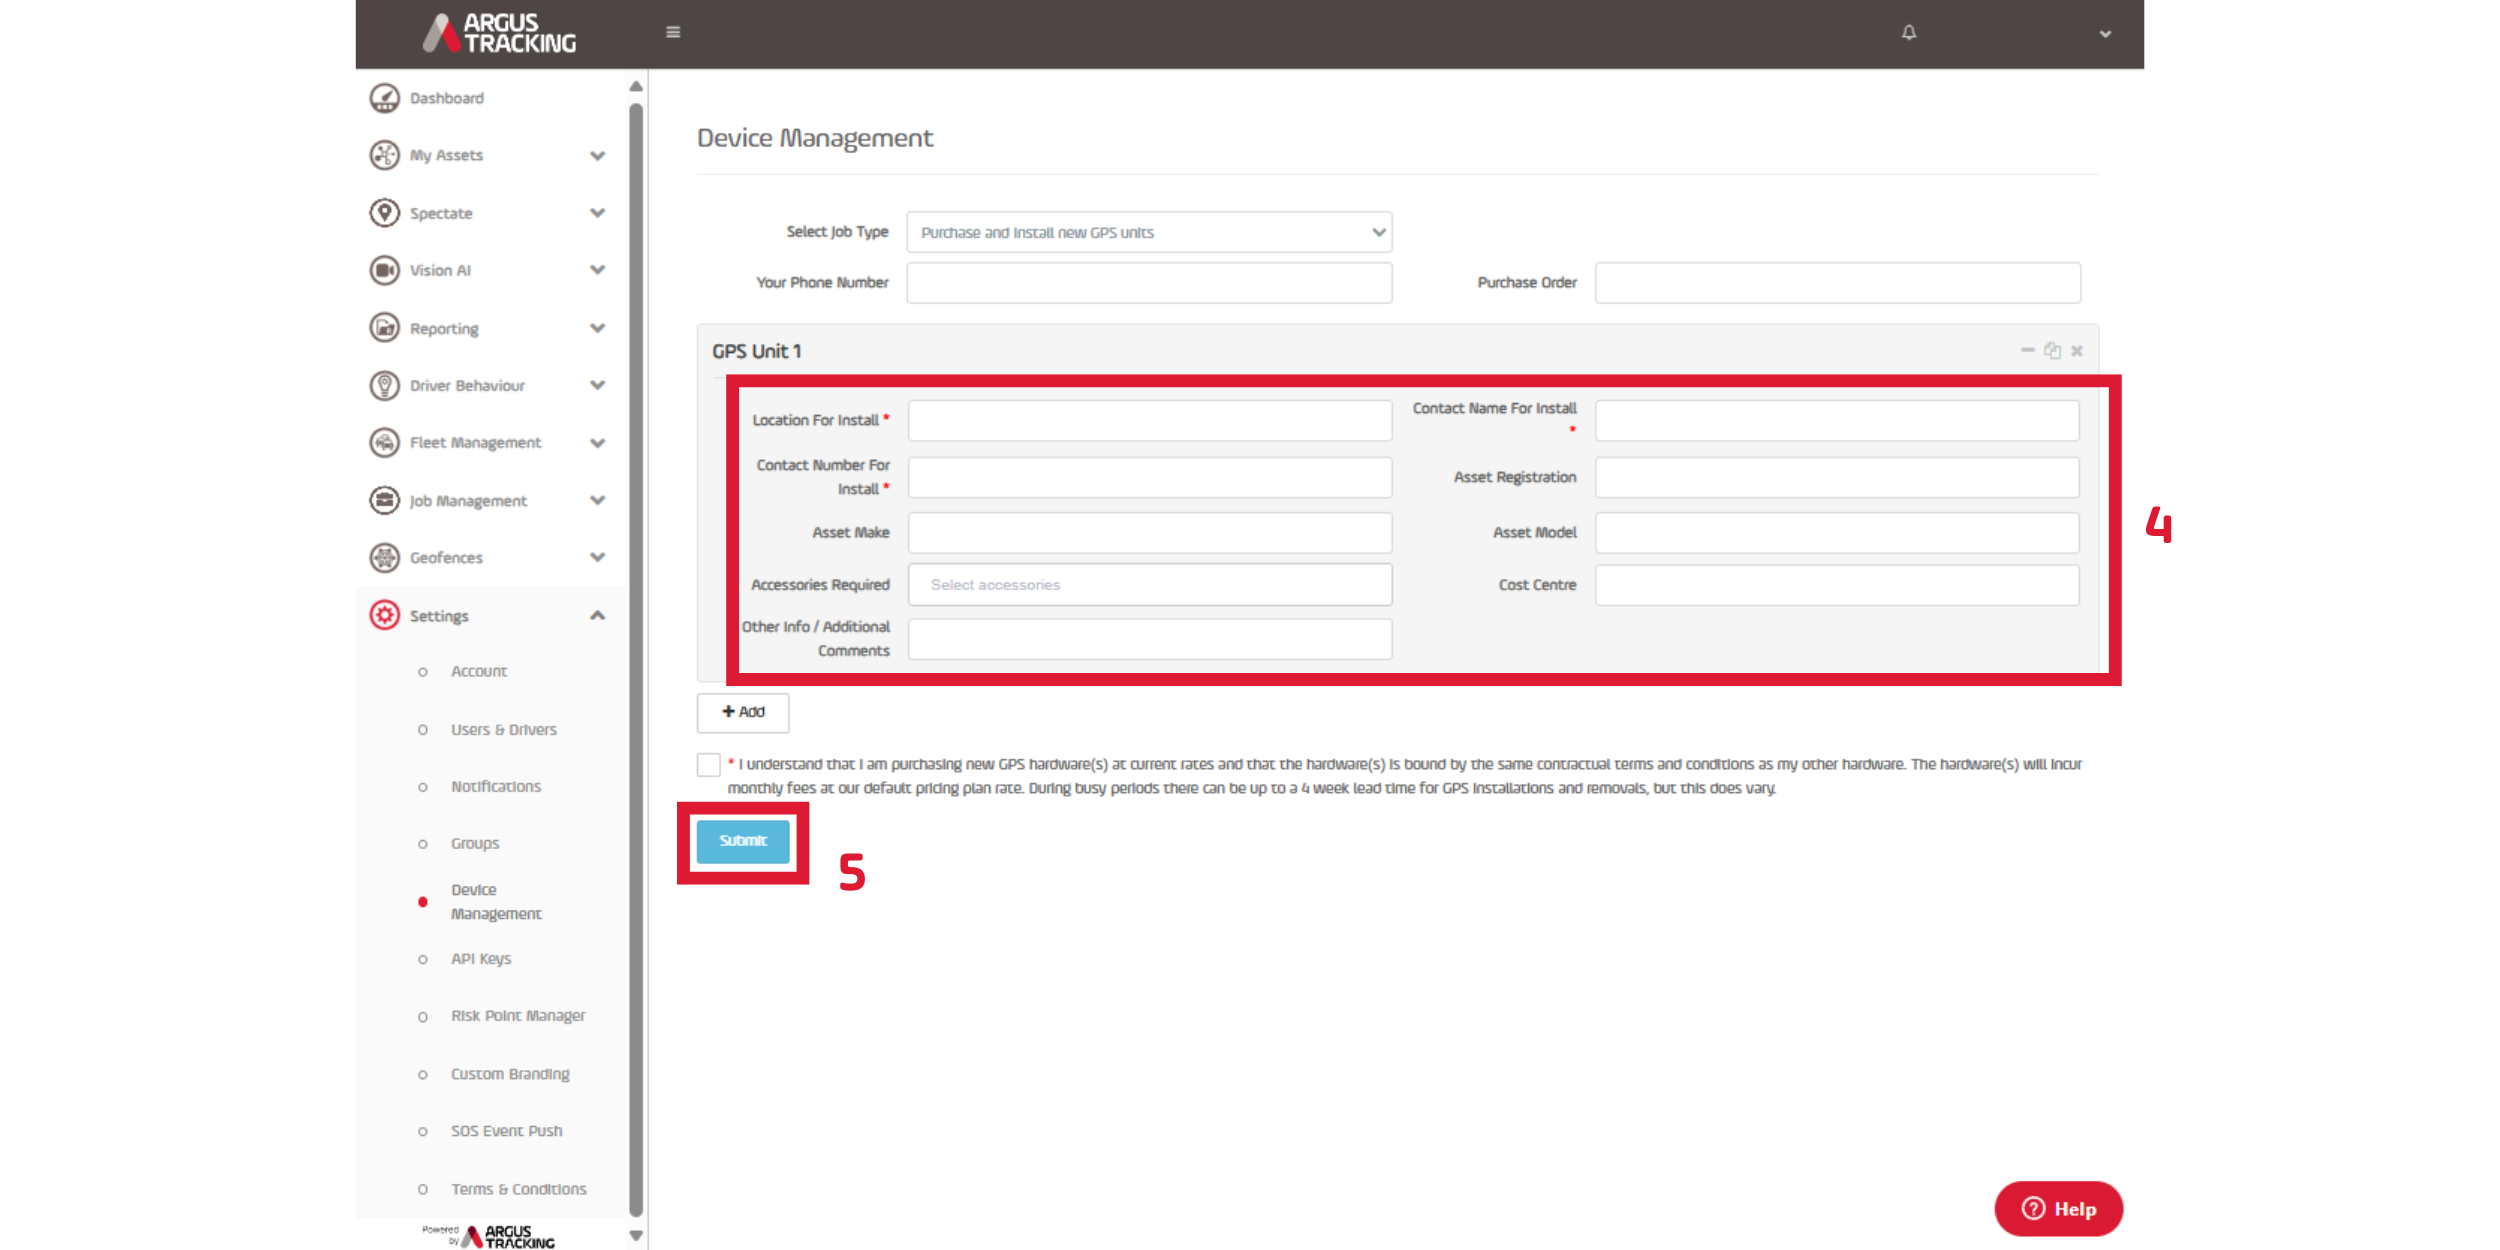Expand Geofences menu chevron
Viewport: 2500px width, 1250px height.
click(597, 557)
